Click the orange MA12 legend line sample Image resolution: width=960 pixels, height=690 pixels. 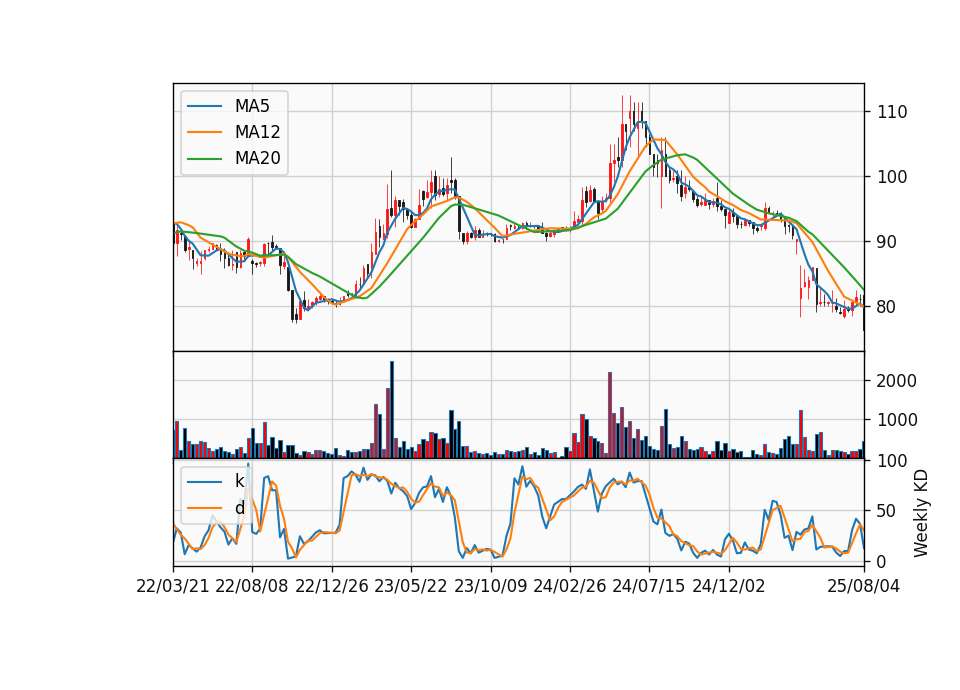click(x=204, y=132)
